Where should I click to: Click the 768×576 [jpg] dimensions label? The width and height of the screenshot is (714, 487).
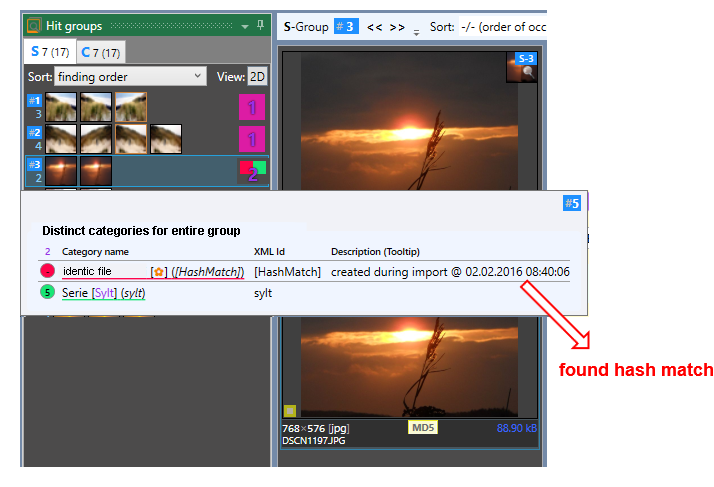[316, 429]
